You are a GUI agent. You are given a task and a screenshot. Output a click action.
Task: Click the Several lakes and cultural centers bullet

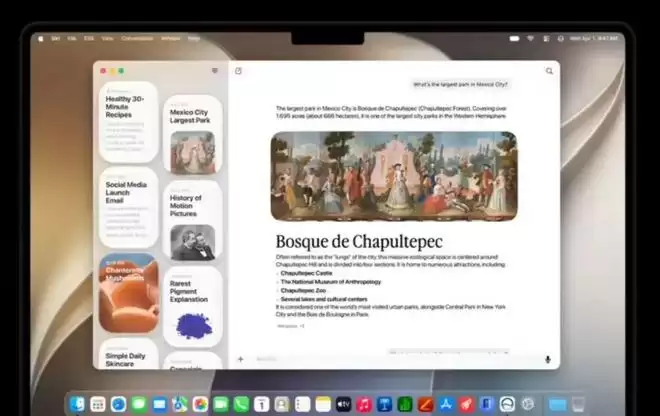[324, 299]
